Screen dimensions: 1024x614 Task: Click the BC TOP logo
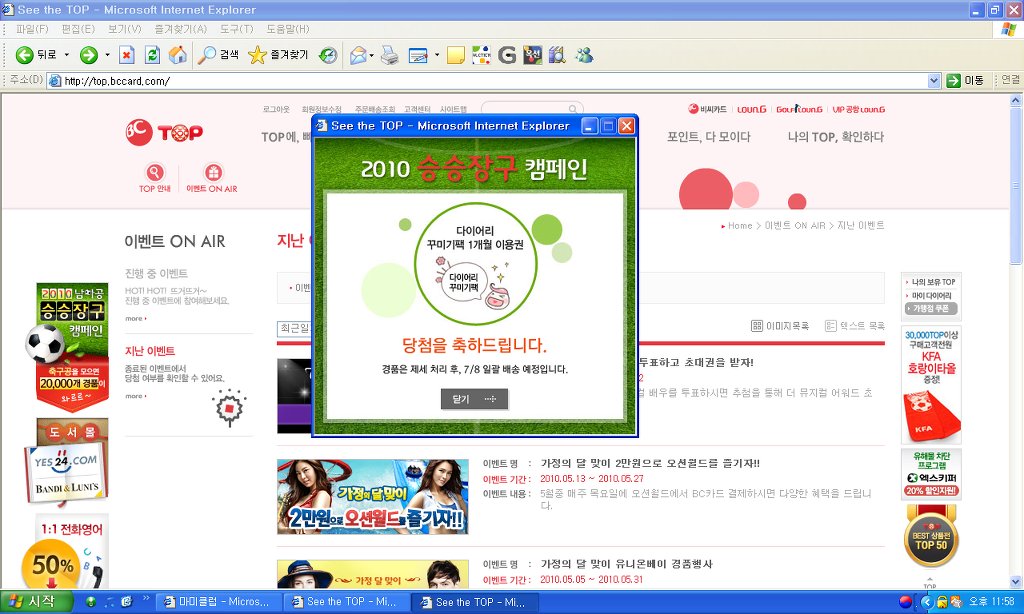click(165, 133)
